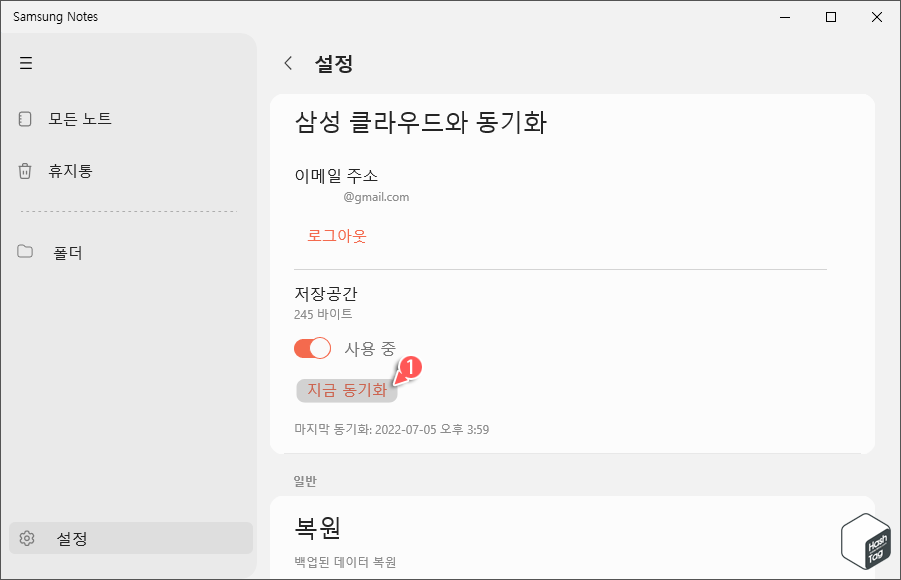Click the 저장공간 storage usage text
The image size is (901, 580).
tap(315, 294)
